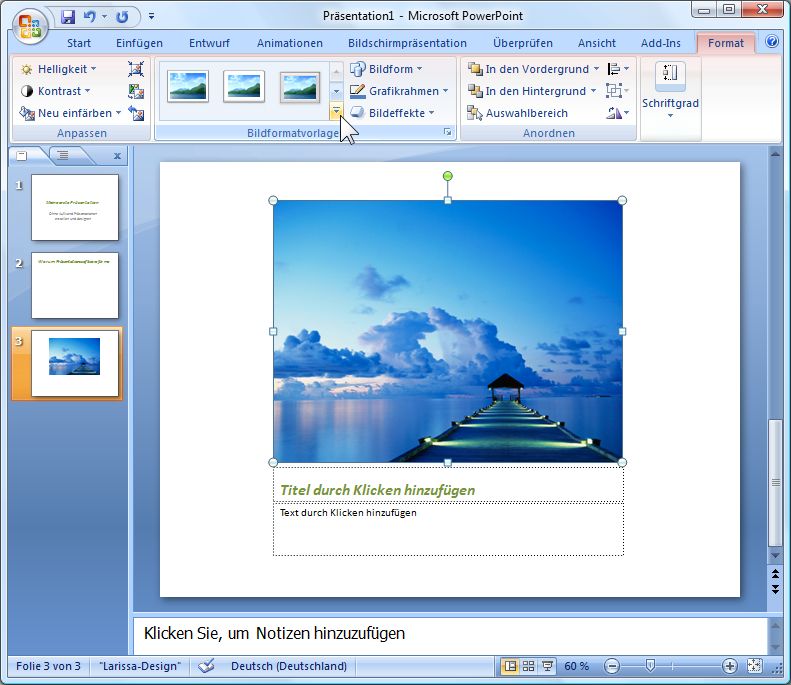Open the Office button menu
The width and height of the screenshot is (791, 685).
[x=29, y=26]
